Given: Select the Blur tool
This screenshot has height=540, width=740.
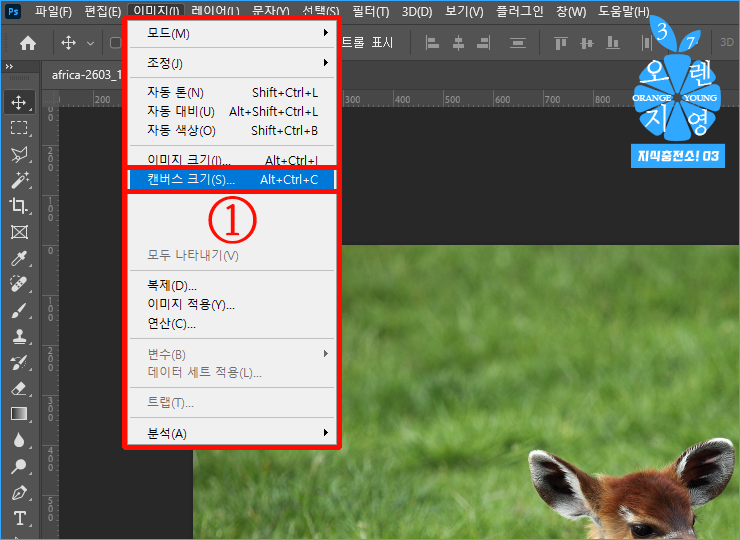Looking at the screenshot, I should [19, 440].
